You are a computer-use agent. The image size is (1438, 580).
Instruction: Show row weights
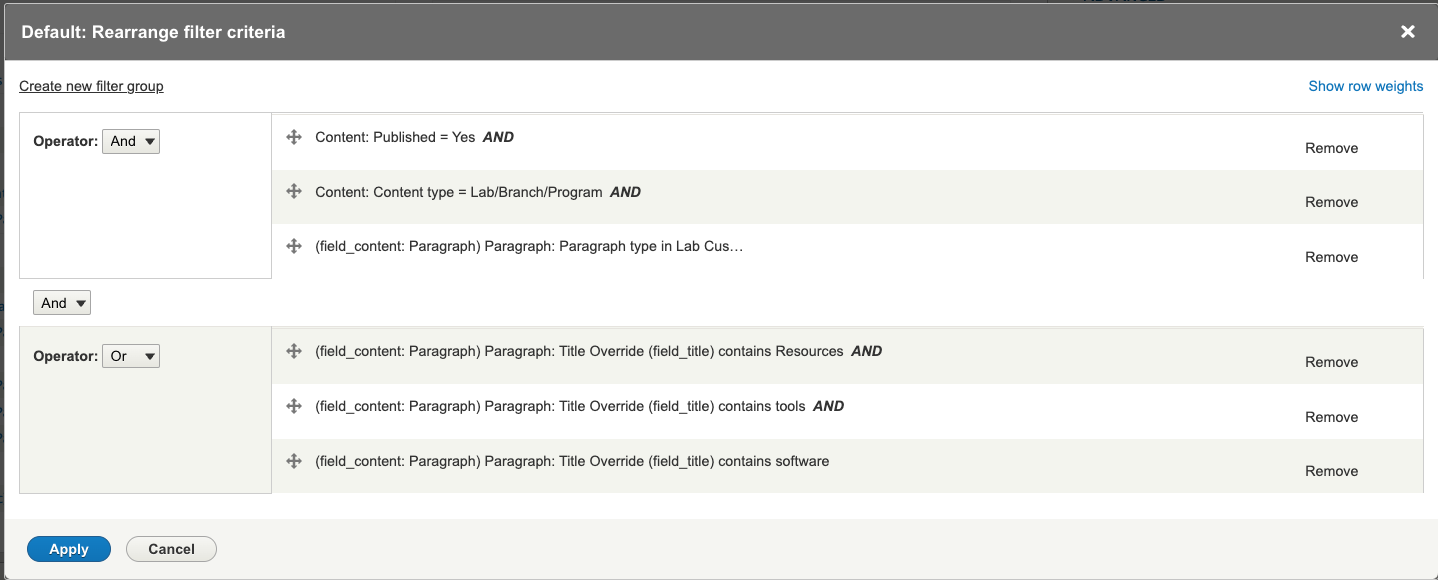(1366, 86)
